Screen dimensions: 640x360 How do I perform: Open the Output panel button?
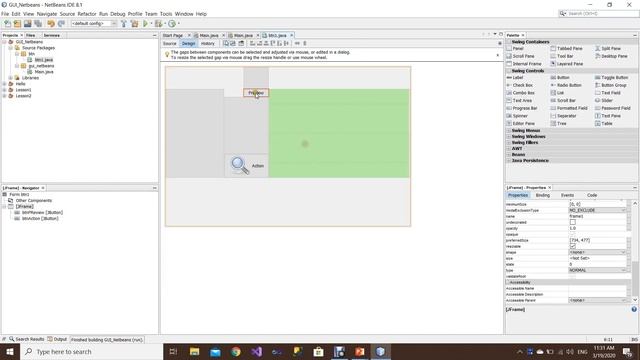coord(57,339)
